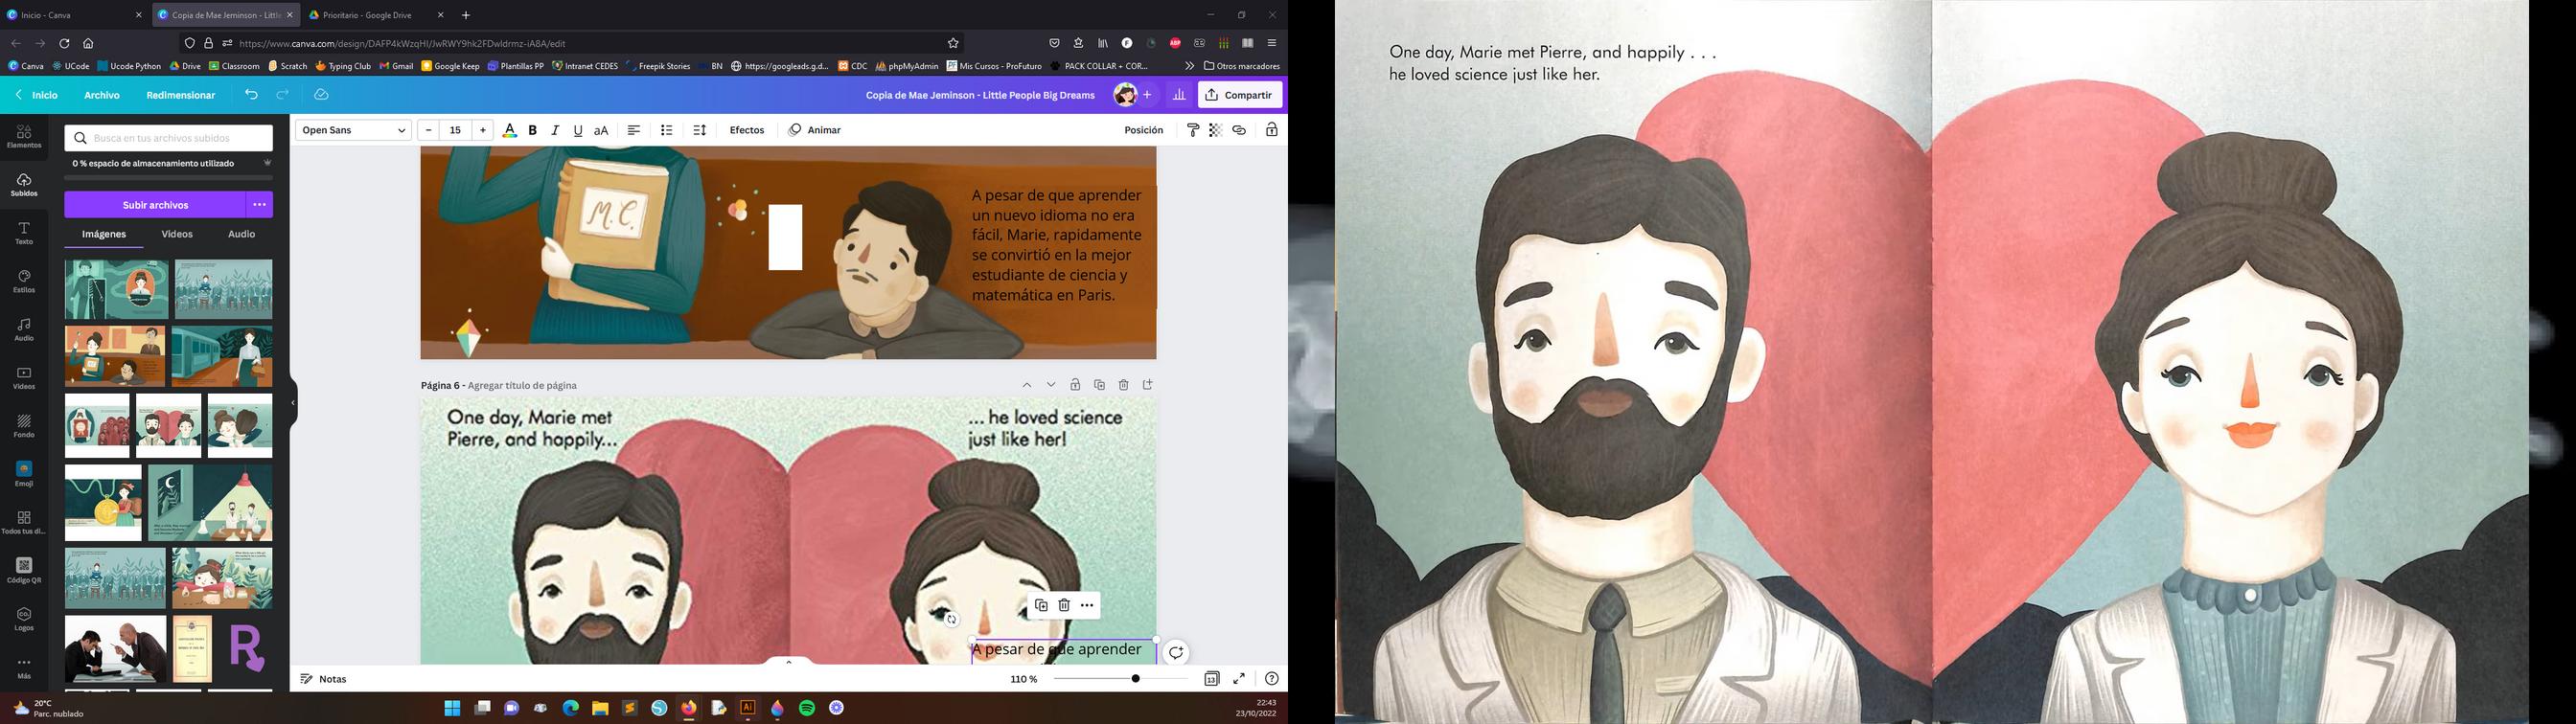Image resolution: width=2576 pixels, height=724 pixels.
Task: Duplicate the selected element via floating toolbar
Action: (1041, 605)
